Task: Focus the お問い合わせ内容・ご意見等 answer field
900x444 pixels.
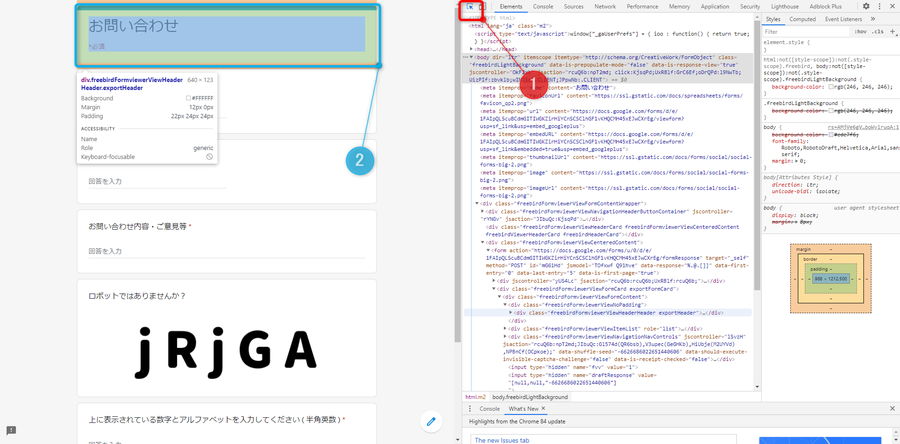Action: click(x=227, y=251)
